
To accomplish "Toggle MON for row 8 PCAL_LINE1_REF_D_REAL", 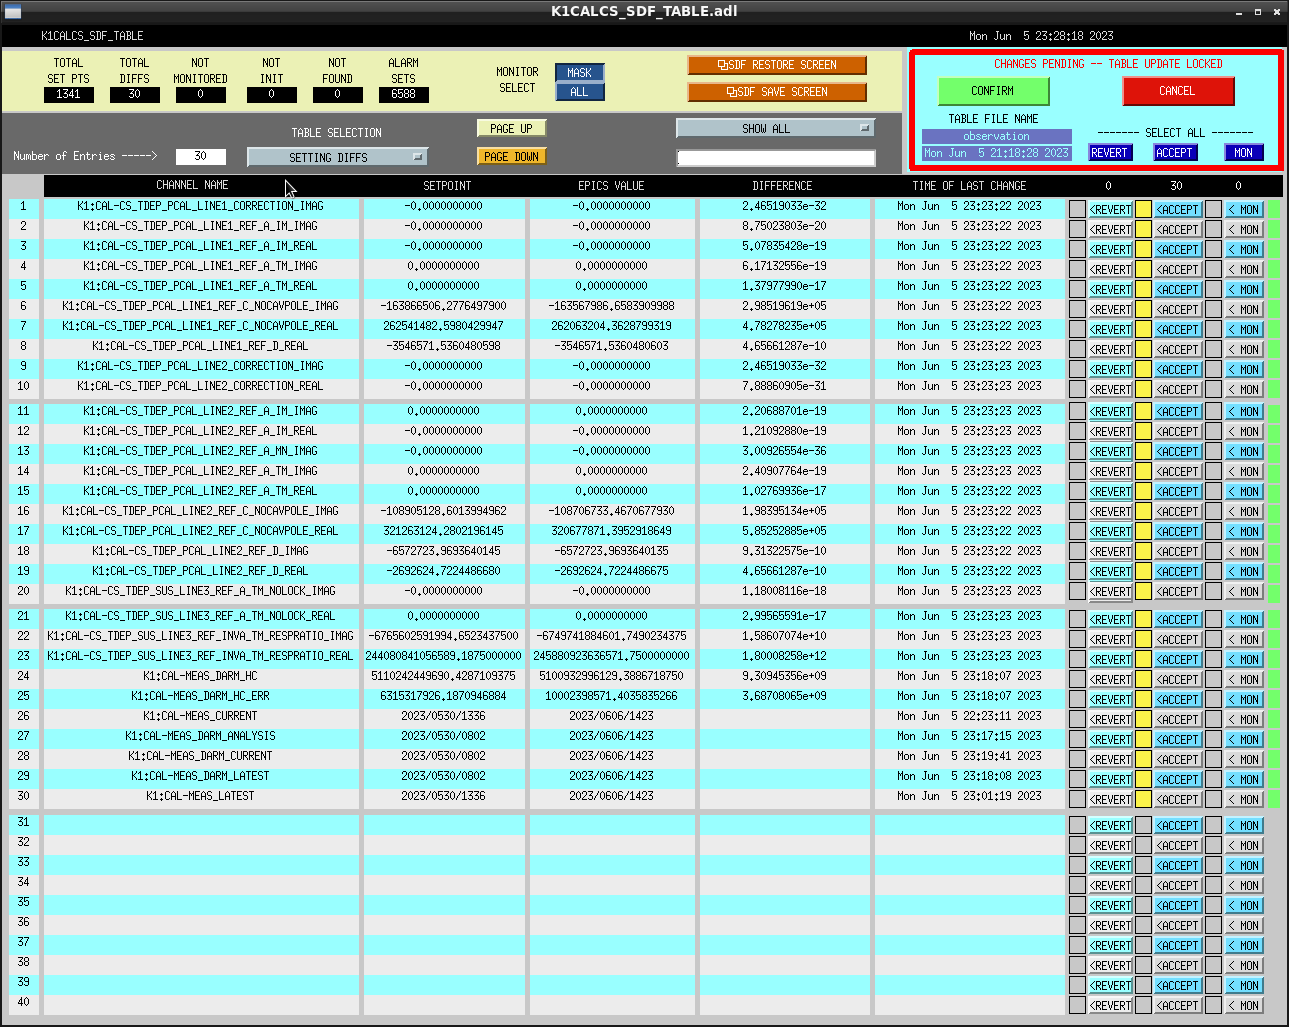I will (x=1244, y=350).
